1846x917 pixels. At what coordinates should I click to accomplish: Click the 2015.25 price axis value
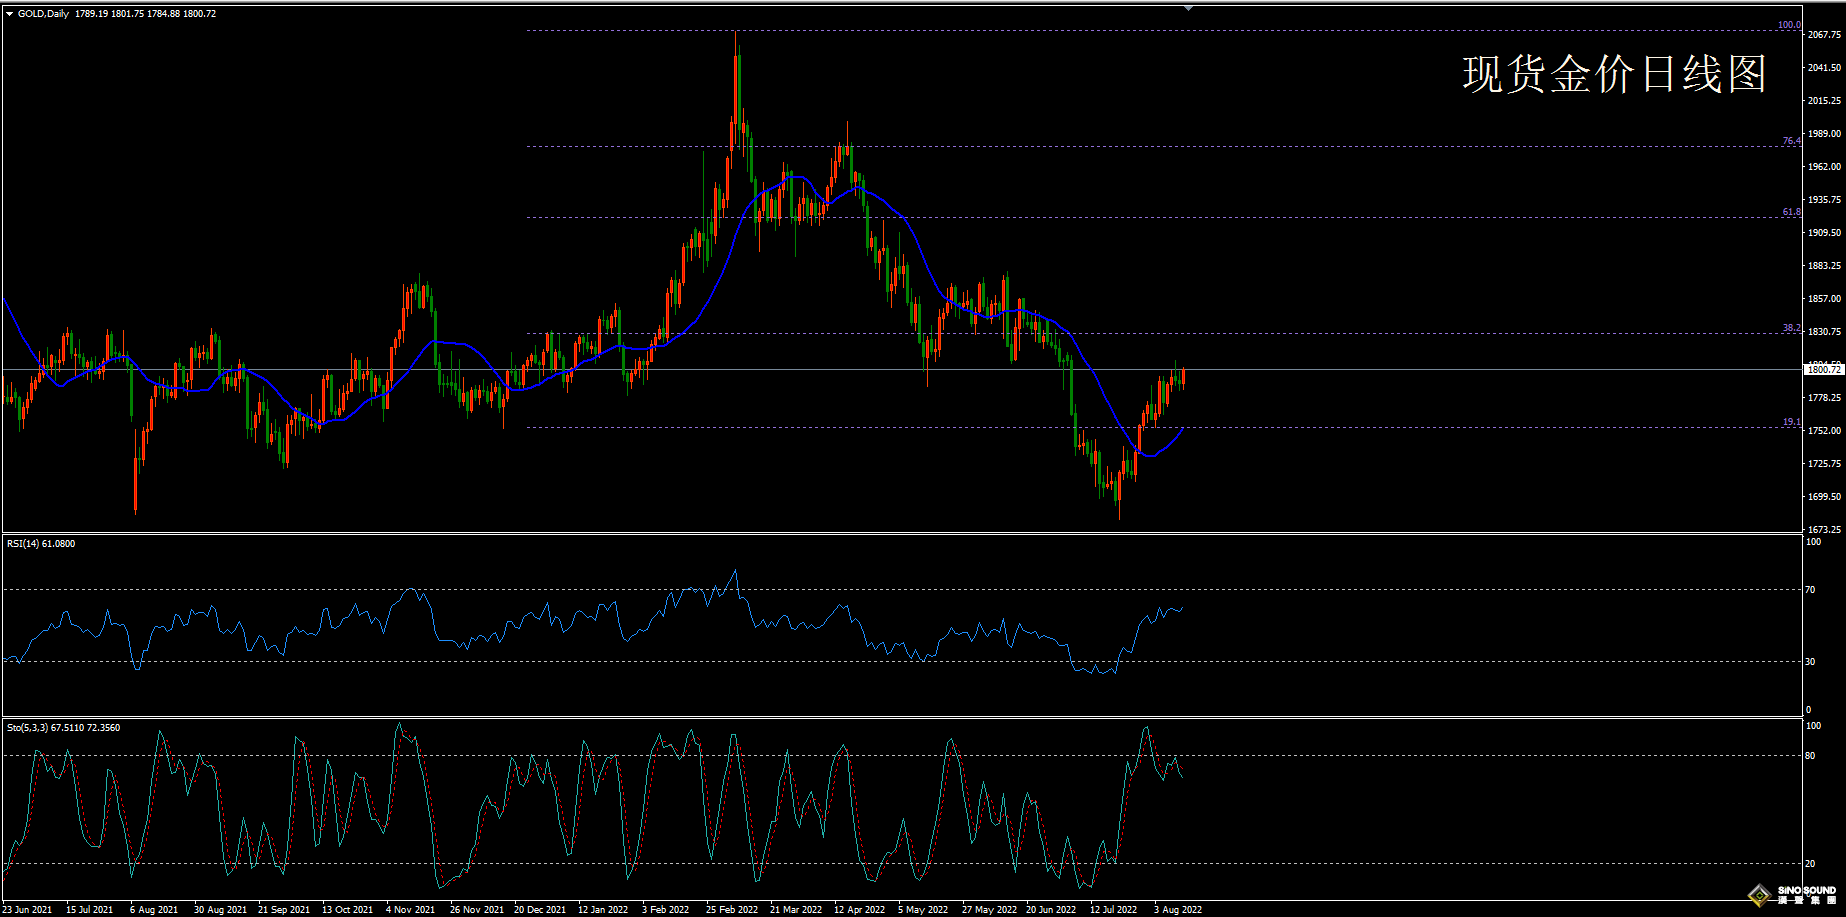[x=1825, y=101]
